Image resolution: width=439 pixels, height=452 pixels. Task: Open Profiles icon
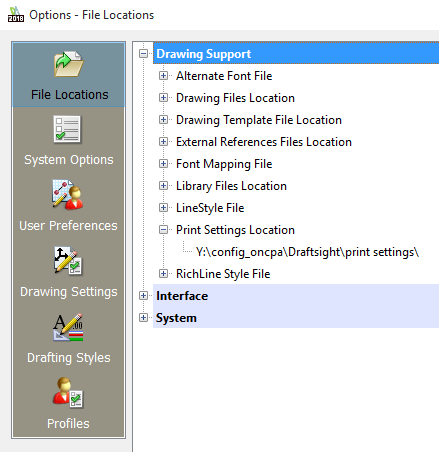click(68, 393)
